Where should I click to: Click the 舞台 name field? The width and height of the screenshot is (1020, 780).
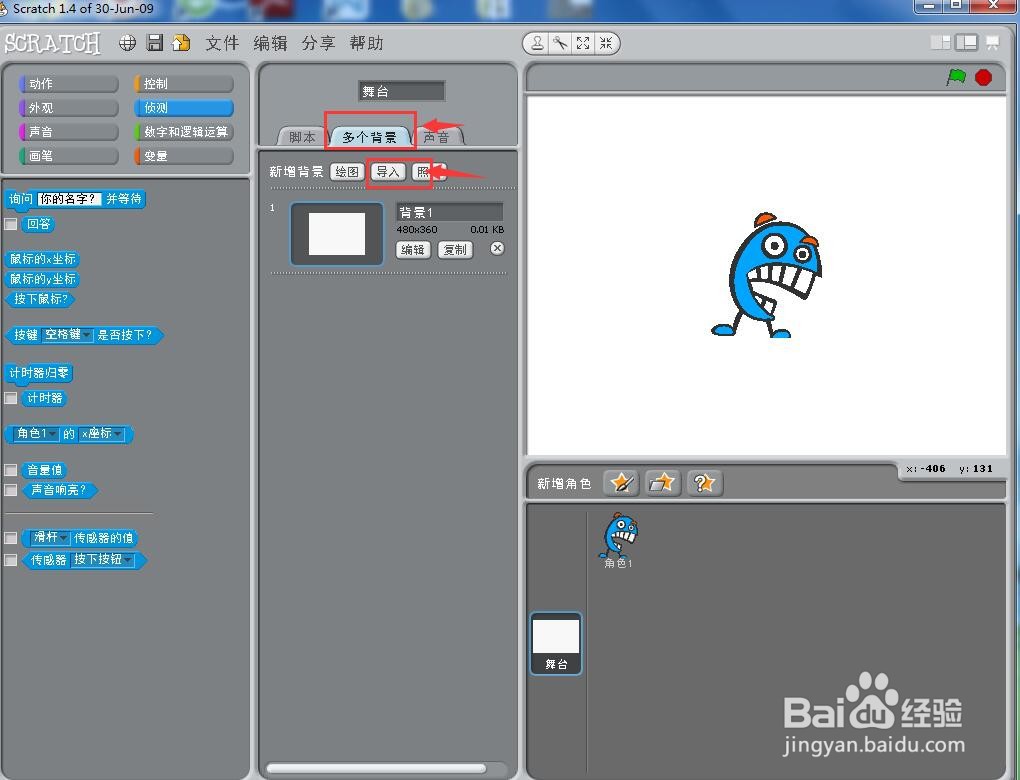pos(401,91)
